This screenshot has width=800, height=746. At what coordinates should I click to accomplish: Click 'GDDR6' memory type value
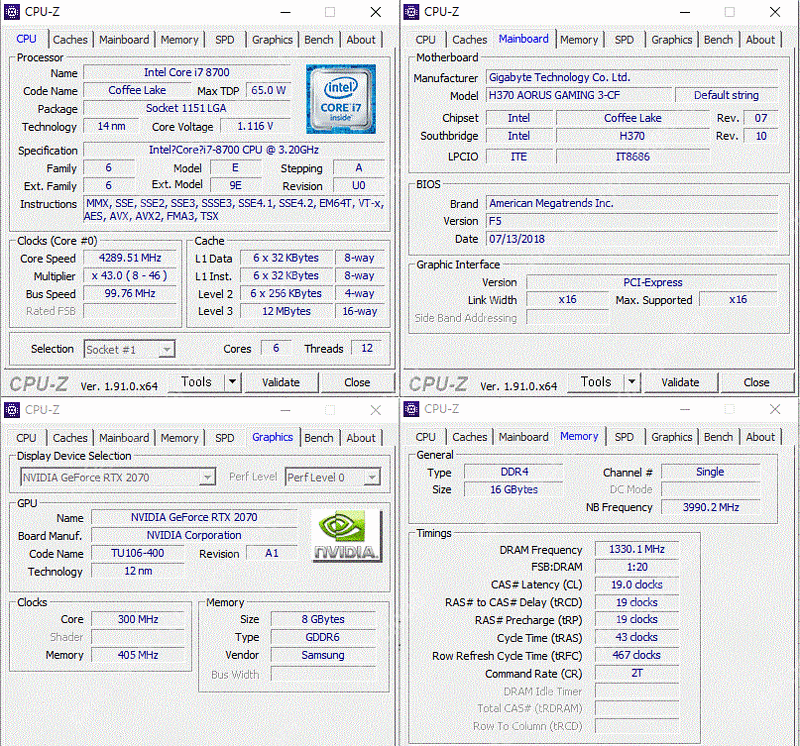(323, 637)
